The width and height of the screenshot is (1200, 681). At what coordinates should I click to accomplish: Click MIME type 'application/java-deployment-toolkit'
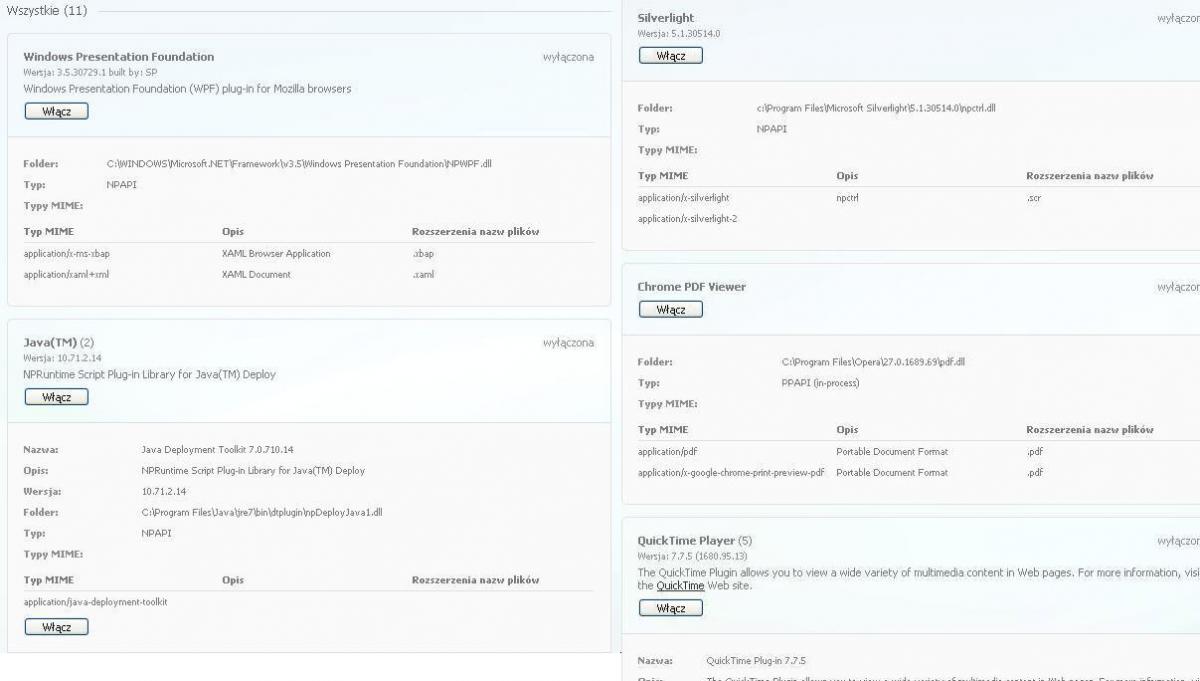(95, 602)
